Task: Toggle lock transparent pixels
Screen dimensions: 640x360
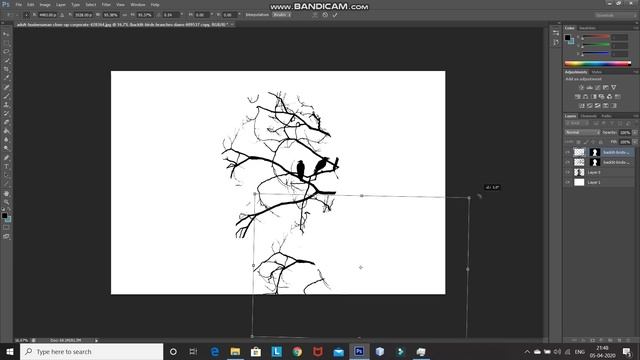Action: point(578,142)
